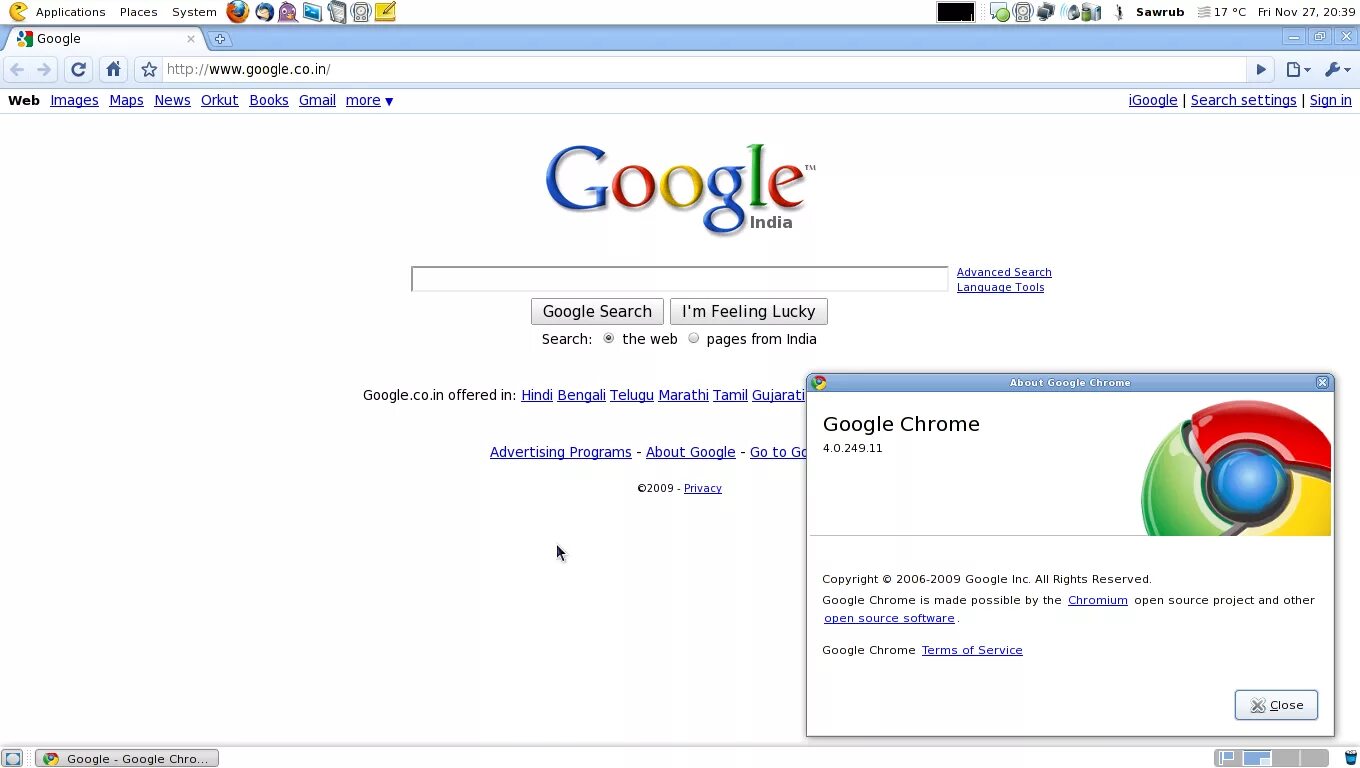1360x768 pixels.
Task: Open the iGoogle link
Action: coord(1153,100)
